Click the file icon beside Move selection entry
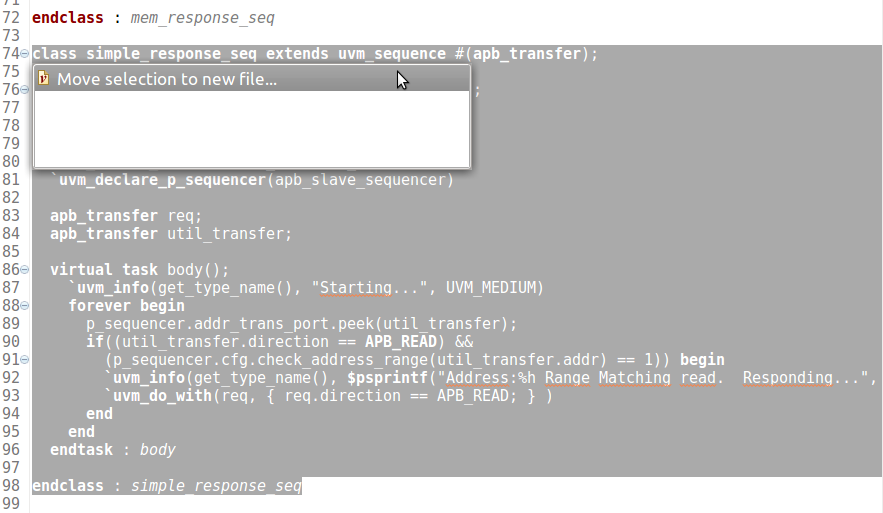883x513 pixels. point(43,79)
